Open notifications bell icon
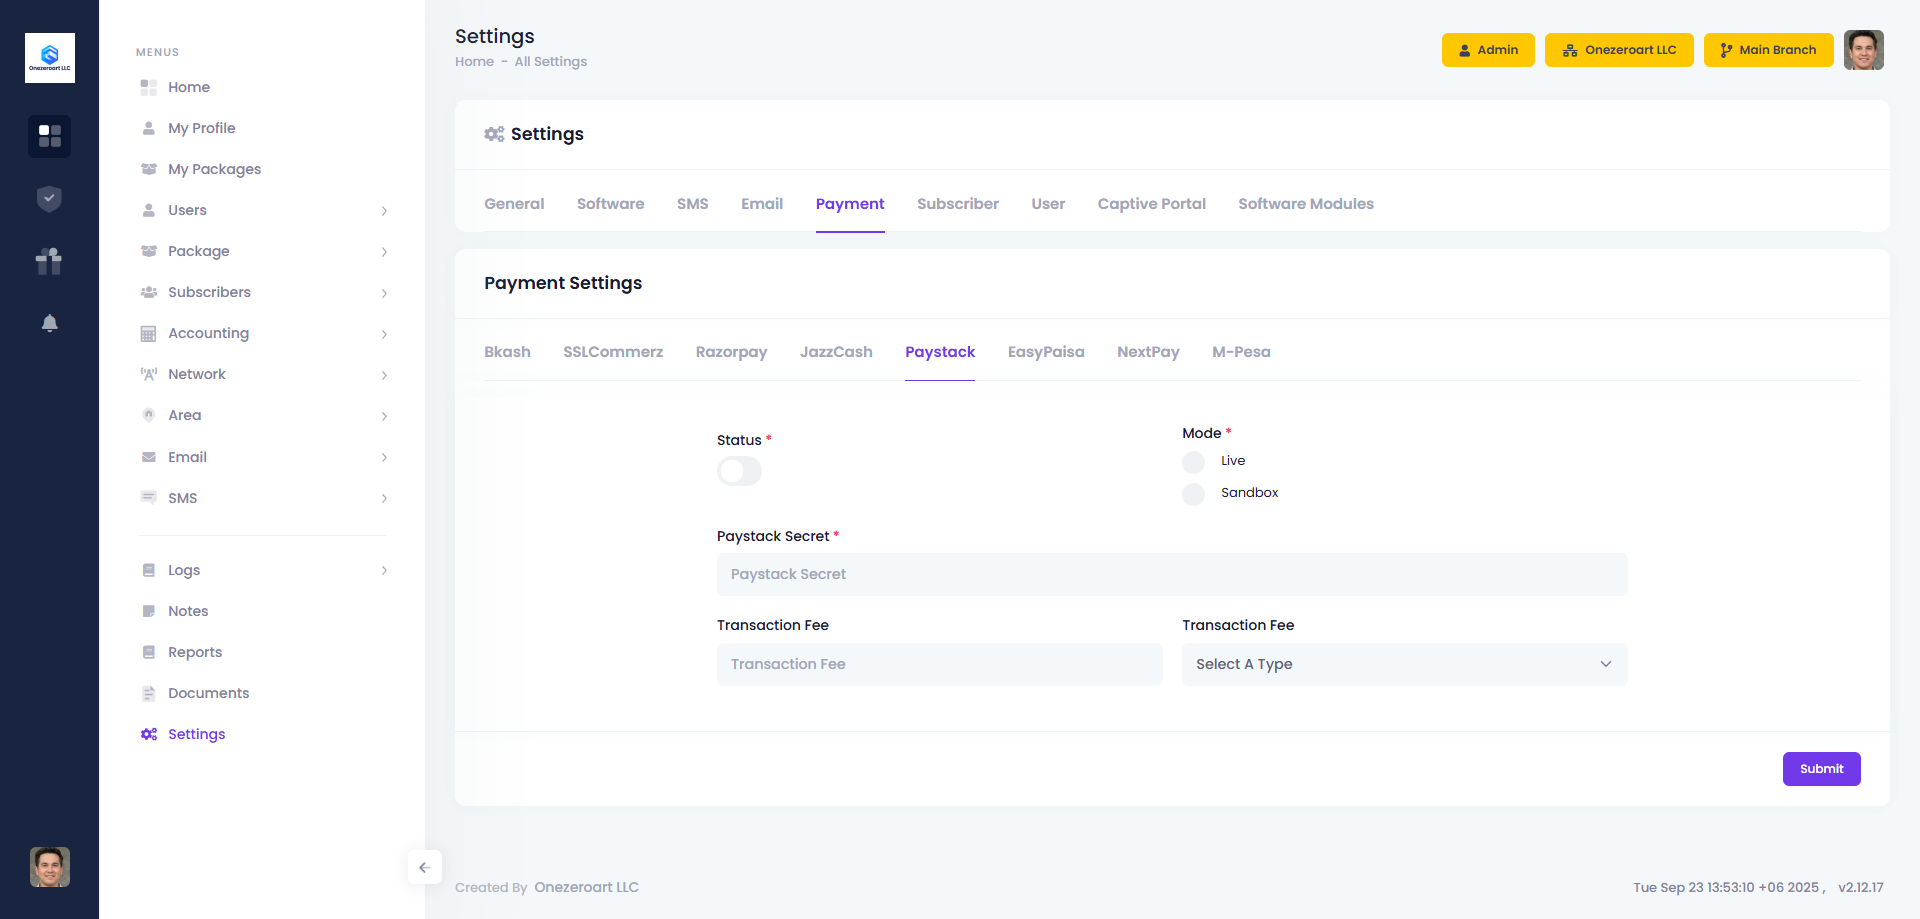Viewport: 1920px width, 919px height. tap(49, 323)
